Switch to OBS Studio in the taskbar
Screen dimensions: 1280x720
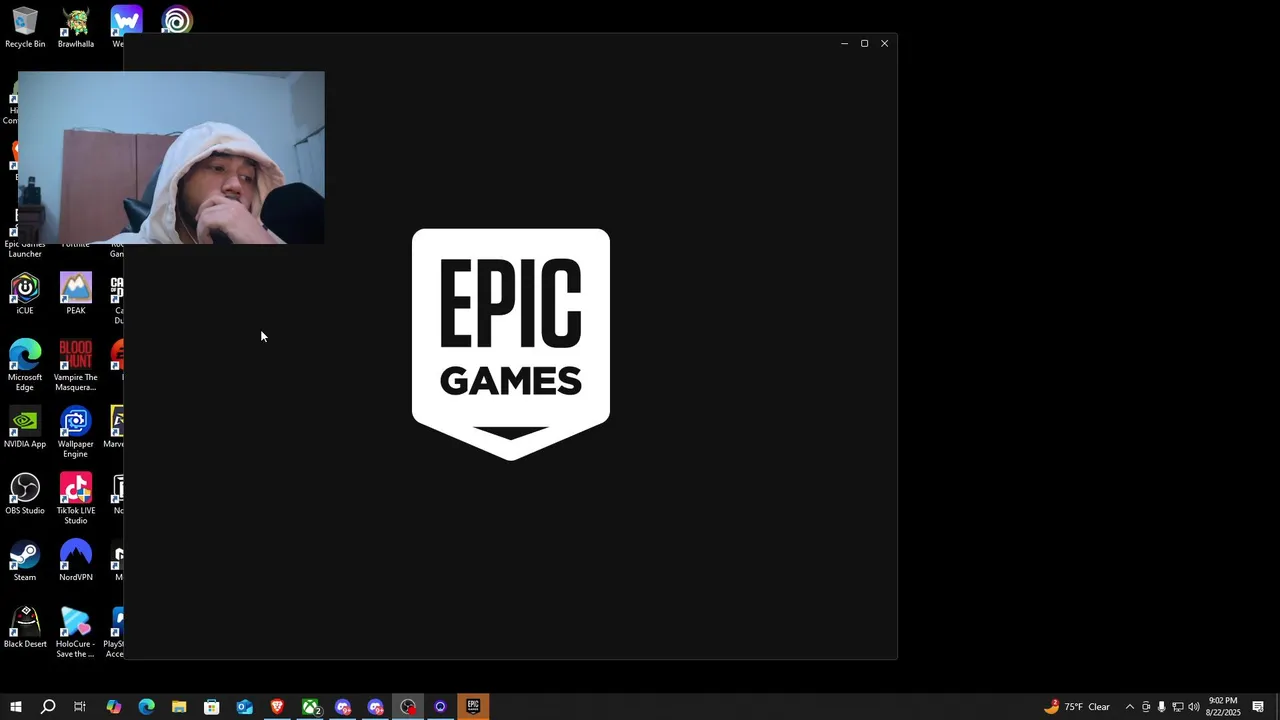(x=408, y=707)
